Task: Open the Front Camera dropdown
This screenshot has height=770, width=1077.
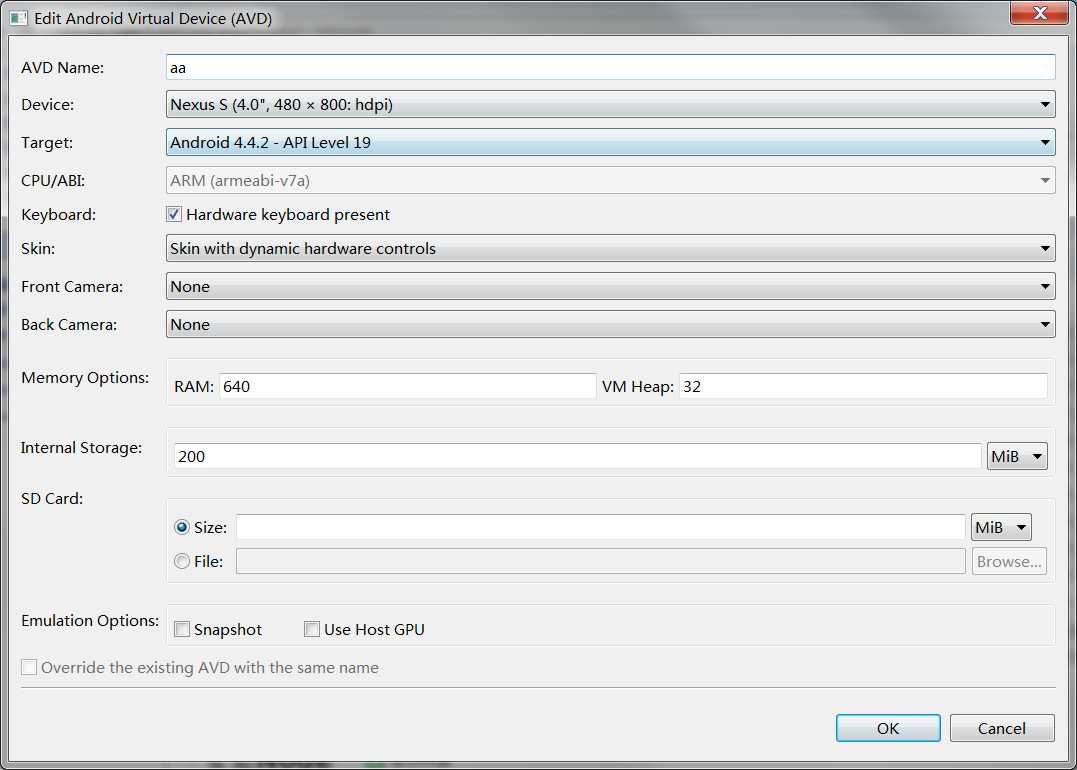Action: click(x=611, y=286)
